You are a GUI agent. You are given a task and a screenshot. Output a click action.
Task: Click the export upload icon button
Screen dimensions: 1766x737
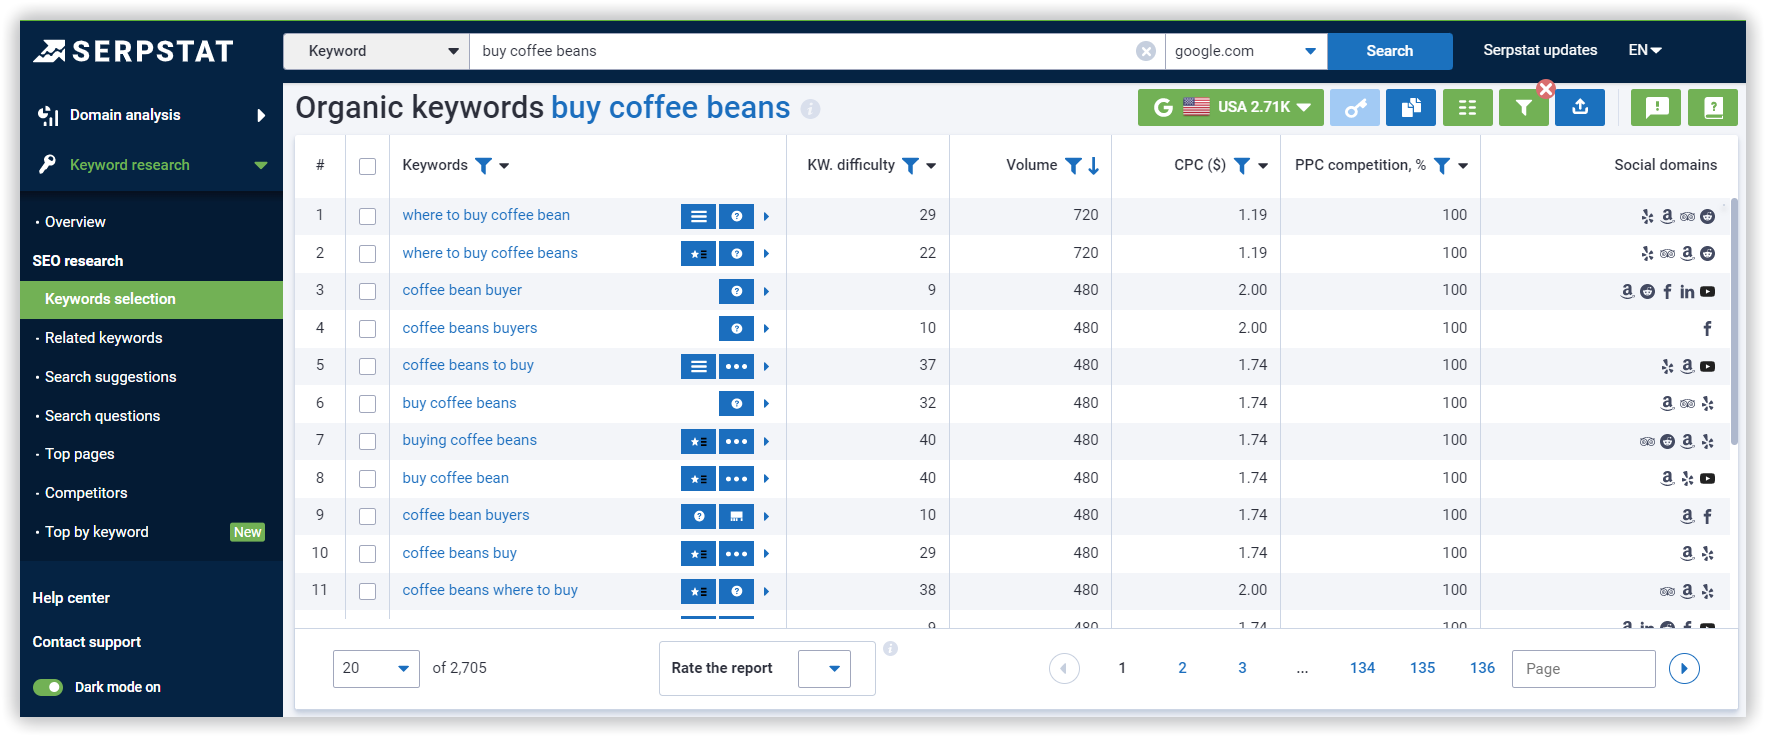click(1580, 107)
